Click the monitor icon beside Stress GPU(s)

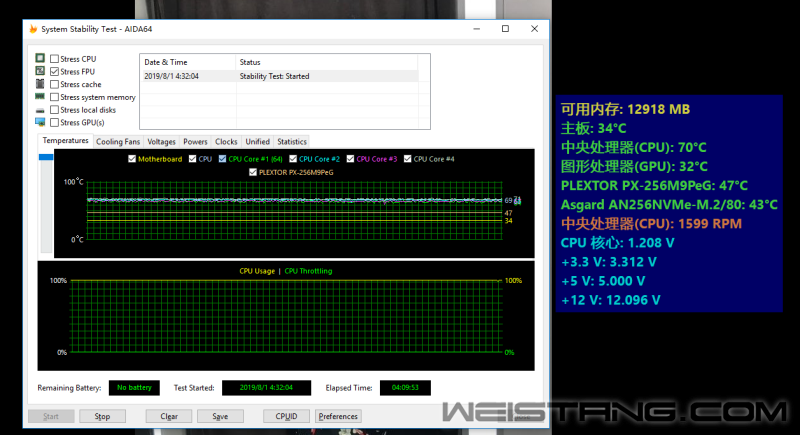[x=40, y=122]
